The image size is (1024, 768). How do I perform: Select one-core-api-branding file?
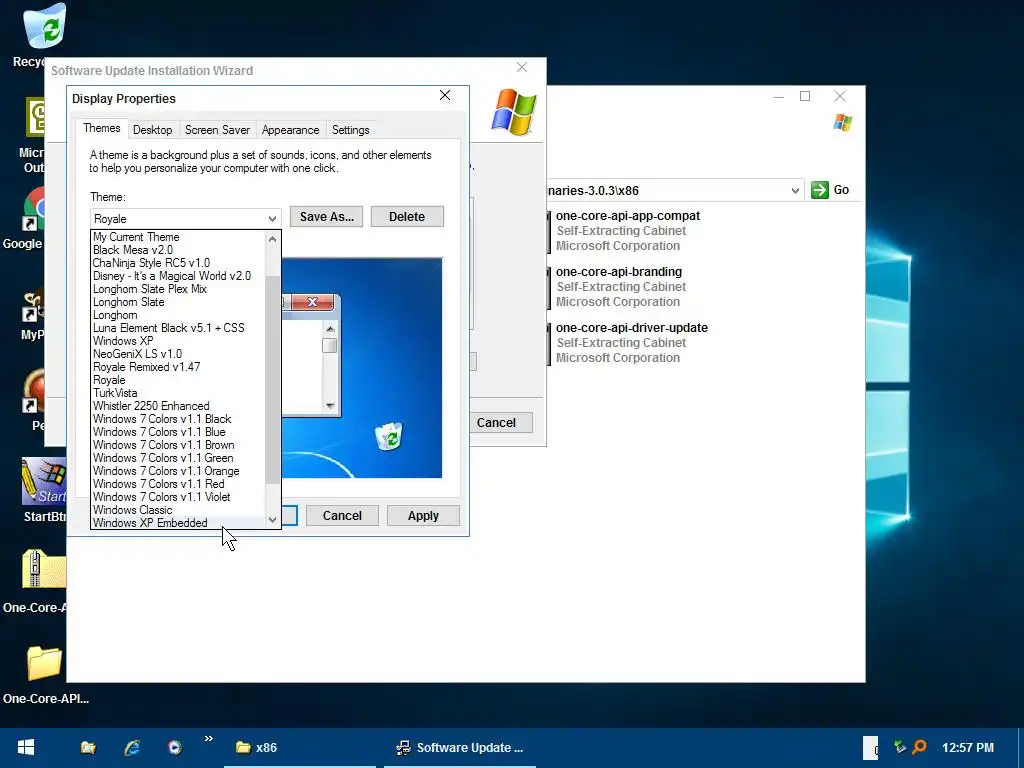pos(618,287)
